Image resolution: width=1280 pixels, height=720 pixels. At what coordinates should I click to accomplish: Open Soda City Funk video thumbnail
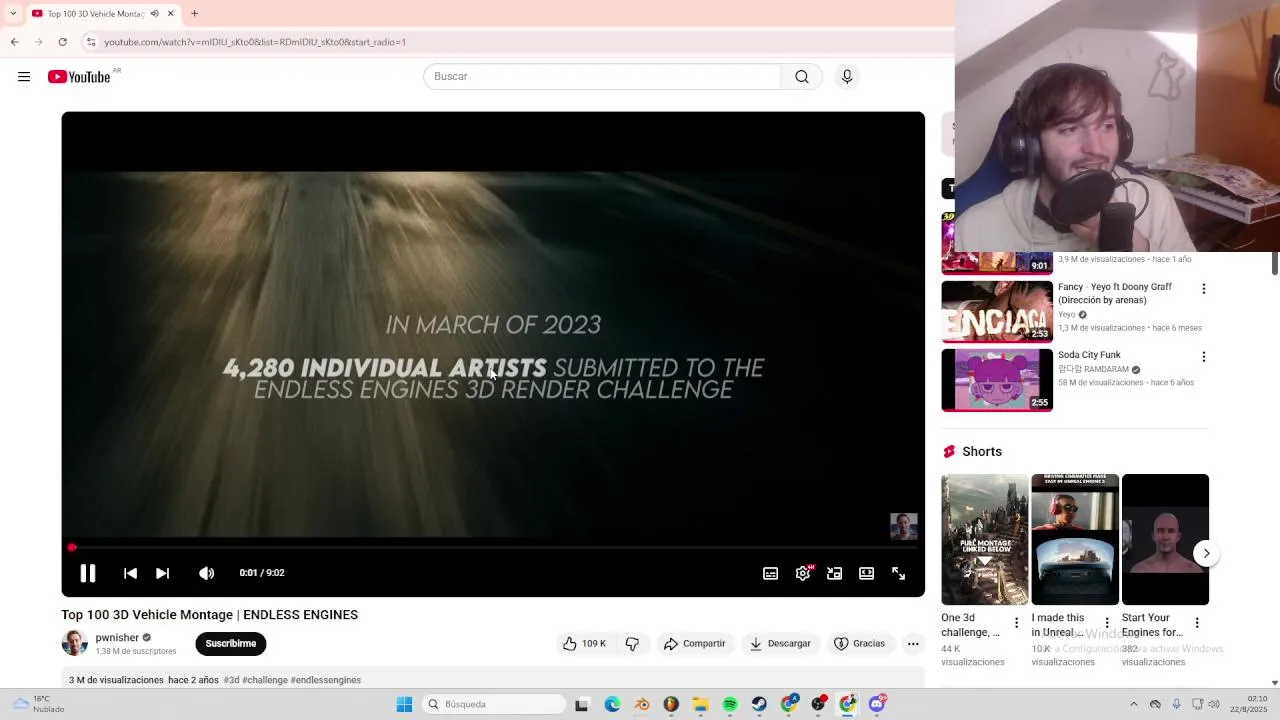tap(997, 380)
